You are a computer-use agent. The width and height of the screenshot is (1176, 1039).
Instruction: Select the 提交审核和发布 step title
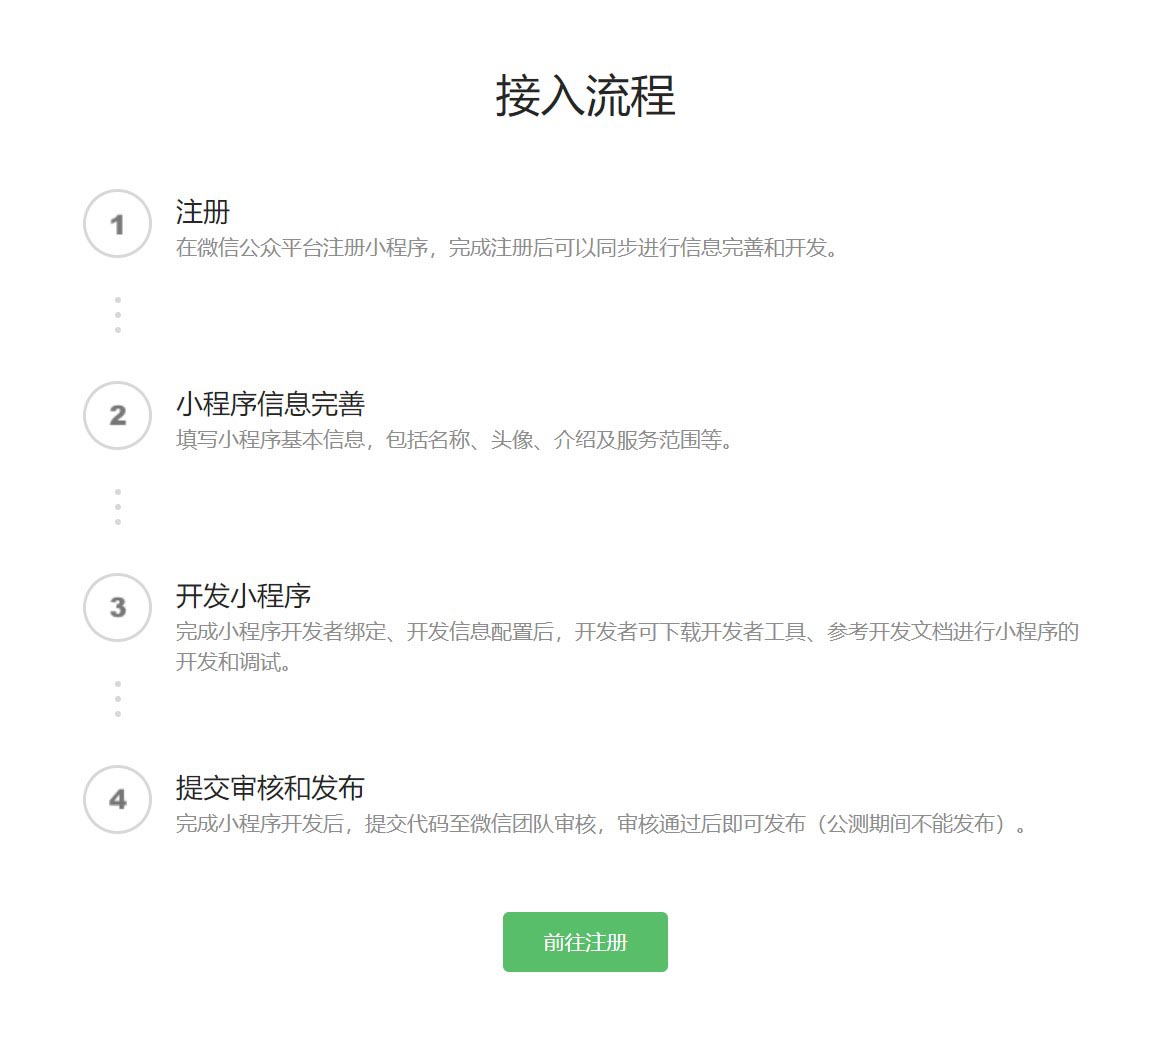click(x=270, y=788)
